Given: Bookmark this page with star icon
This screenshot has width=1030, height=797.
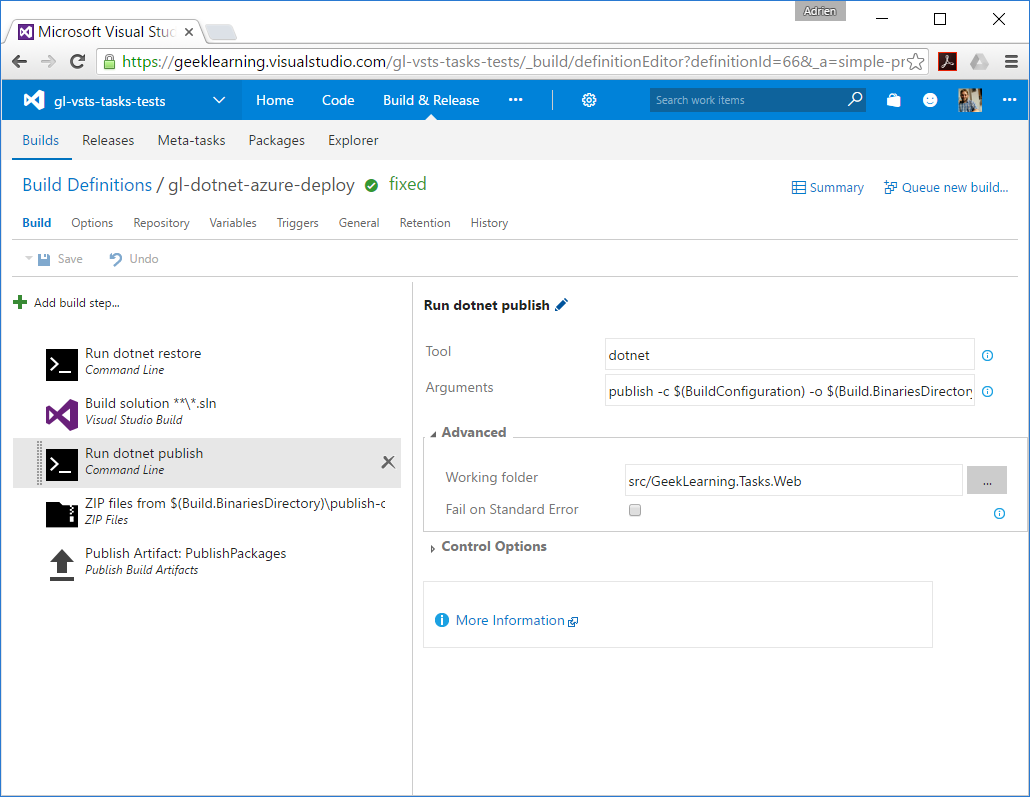Looking at the screenshot, I should click(915, 62).
